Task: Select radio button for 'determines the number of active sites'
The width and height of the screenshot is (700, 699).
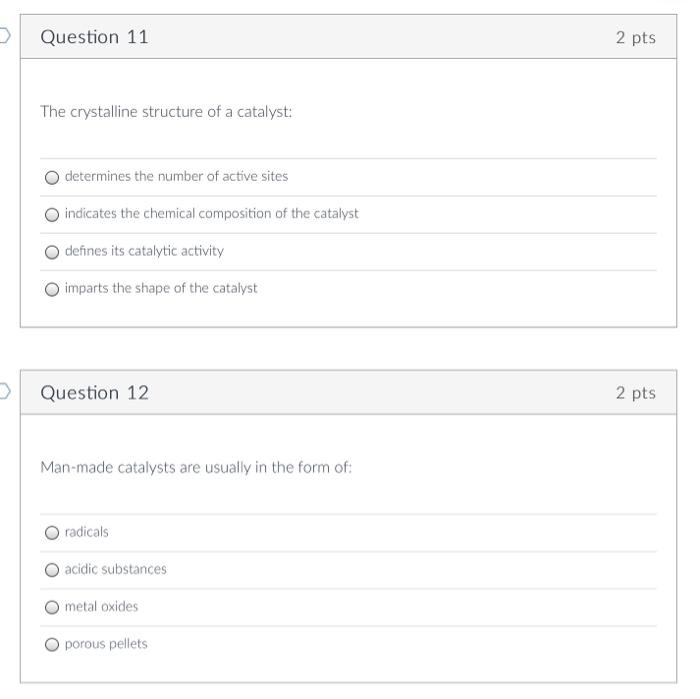Action: tap(52, 177)
